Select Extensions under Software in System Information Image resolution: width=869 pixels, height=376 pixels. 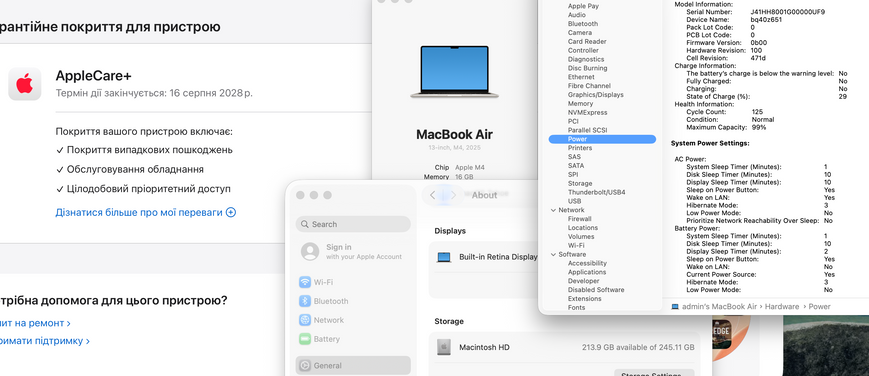pyautogui.click(x=584, y=299)
